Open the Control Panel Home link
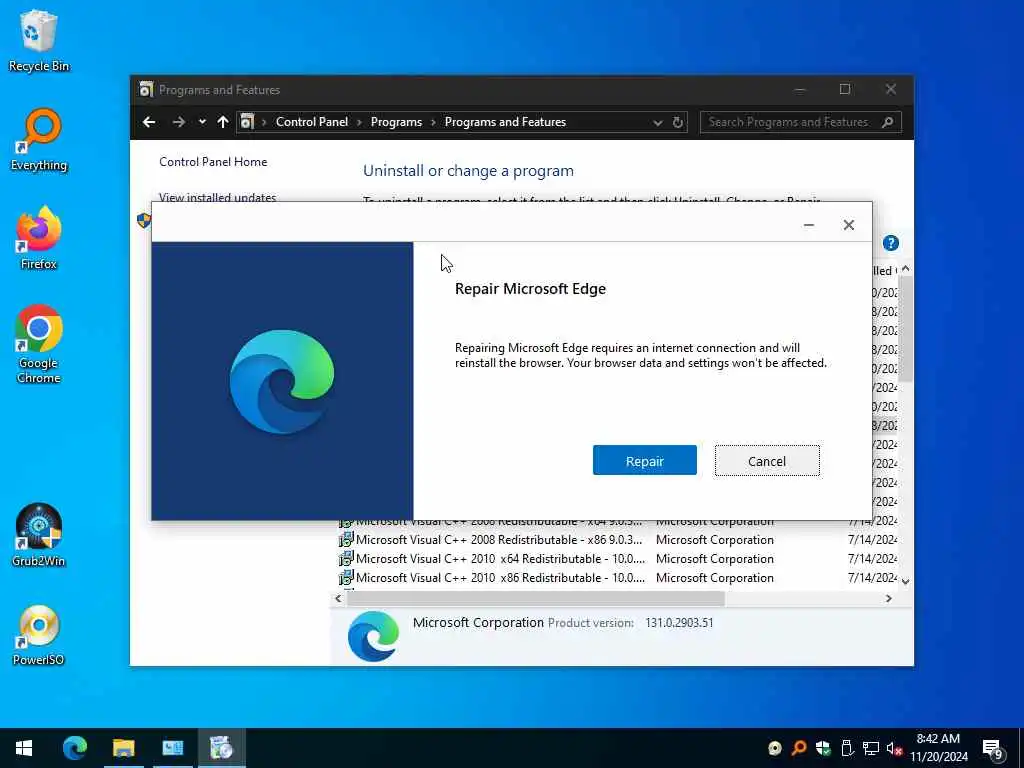Screen dimensions: 1024x768 (213, 161)
